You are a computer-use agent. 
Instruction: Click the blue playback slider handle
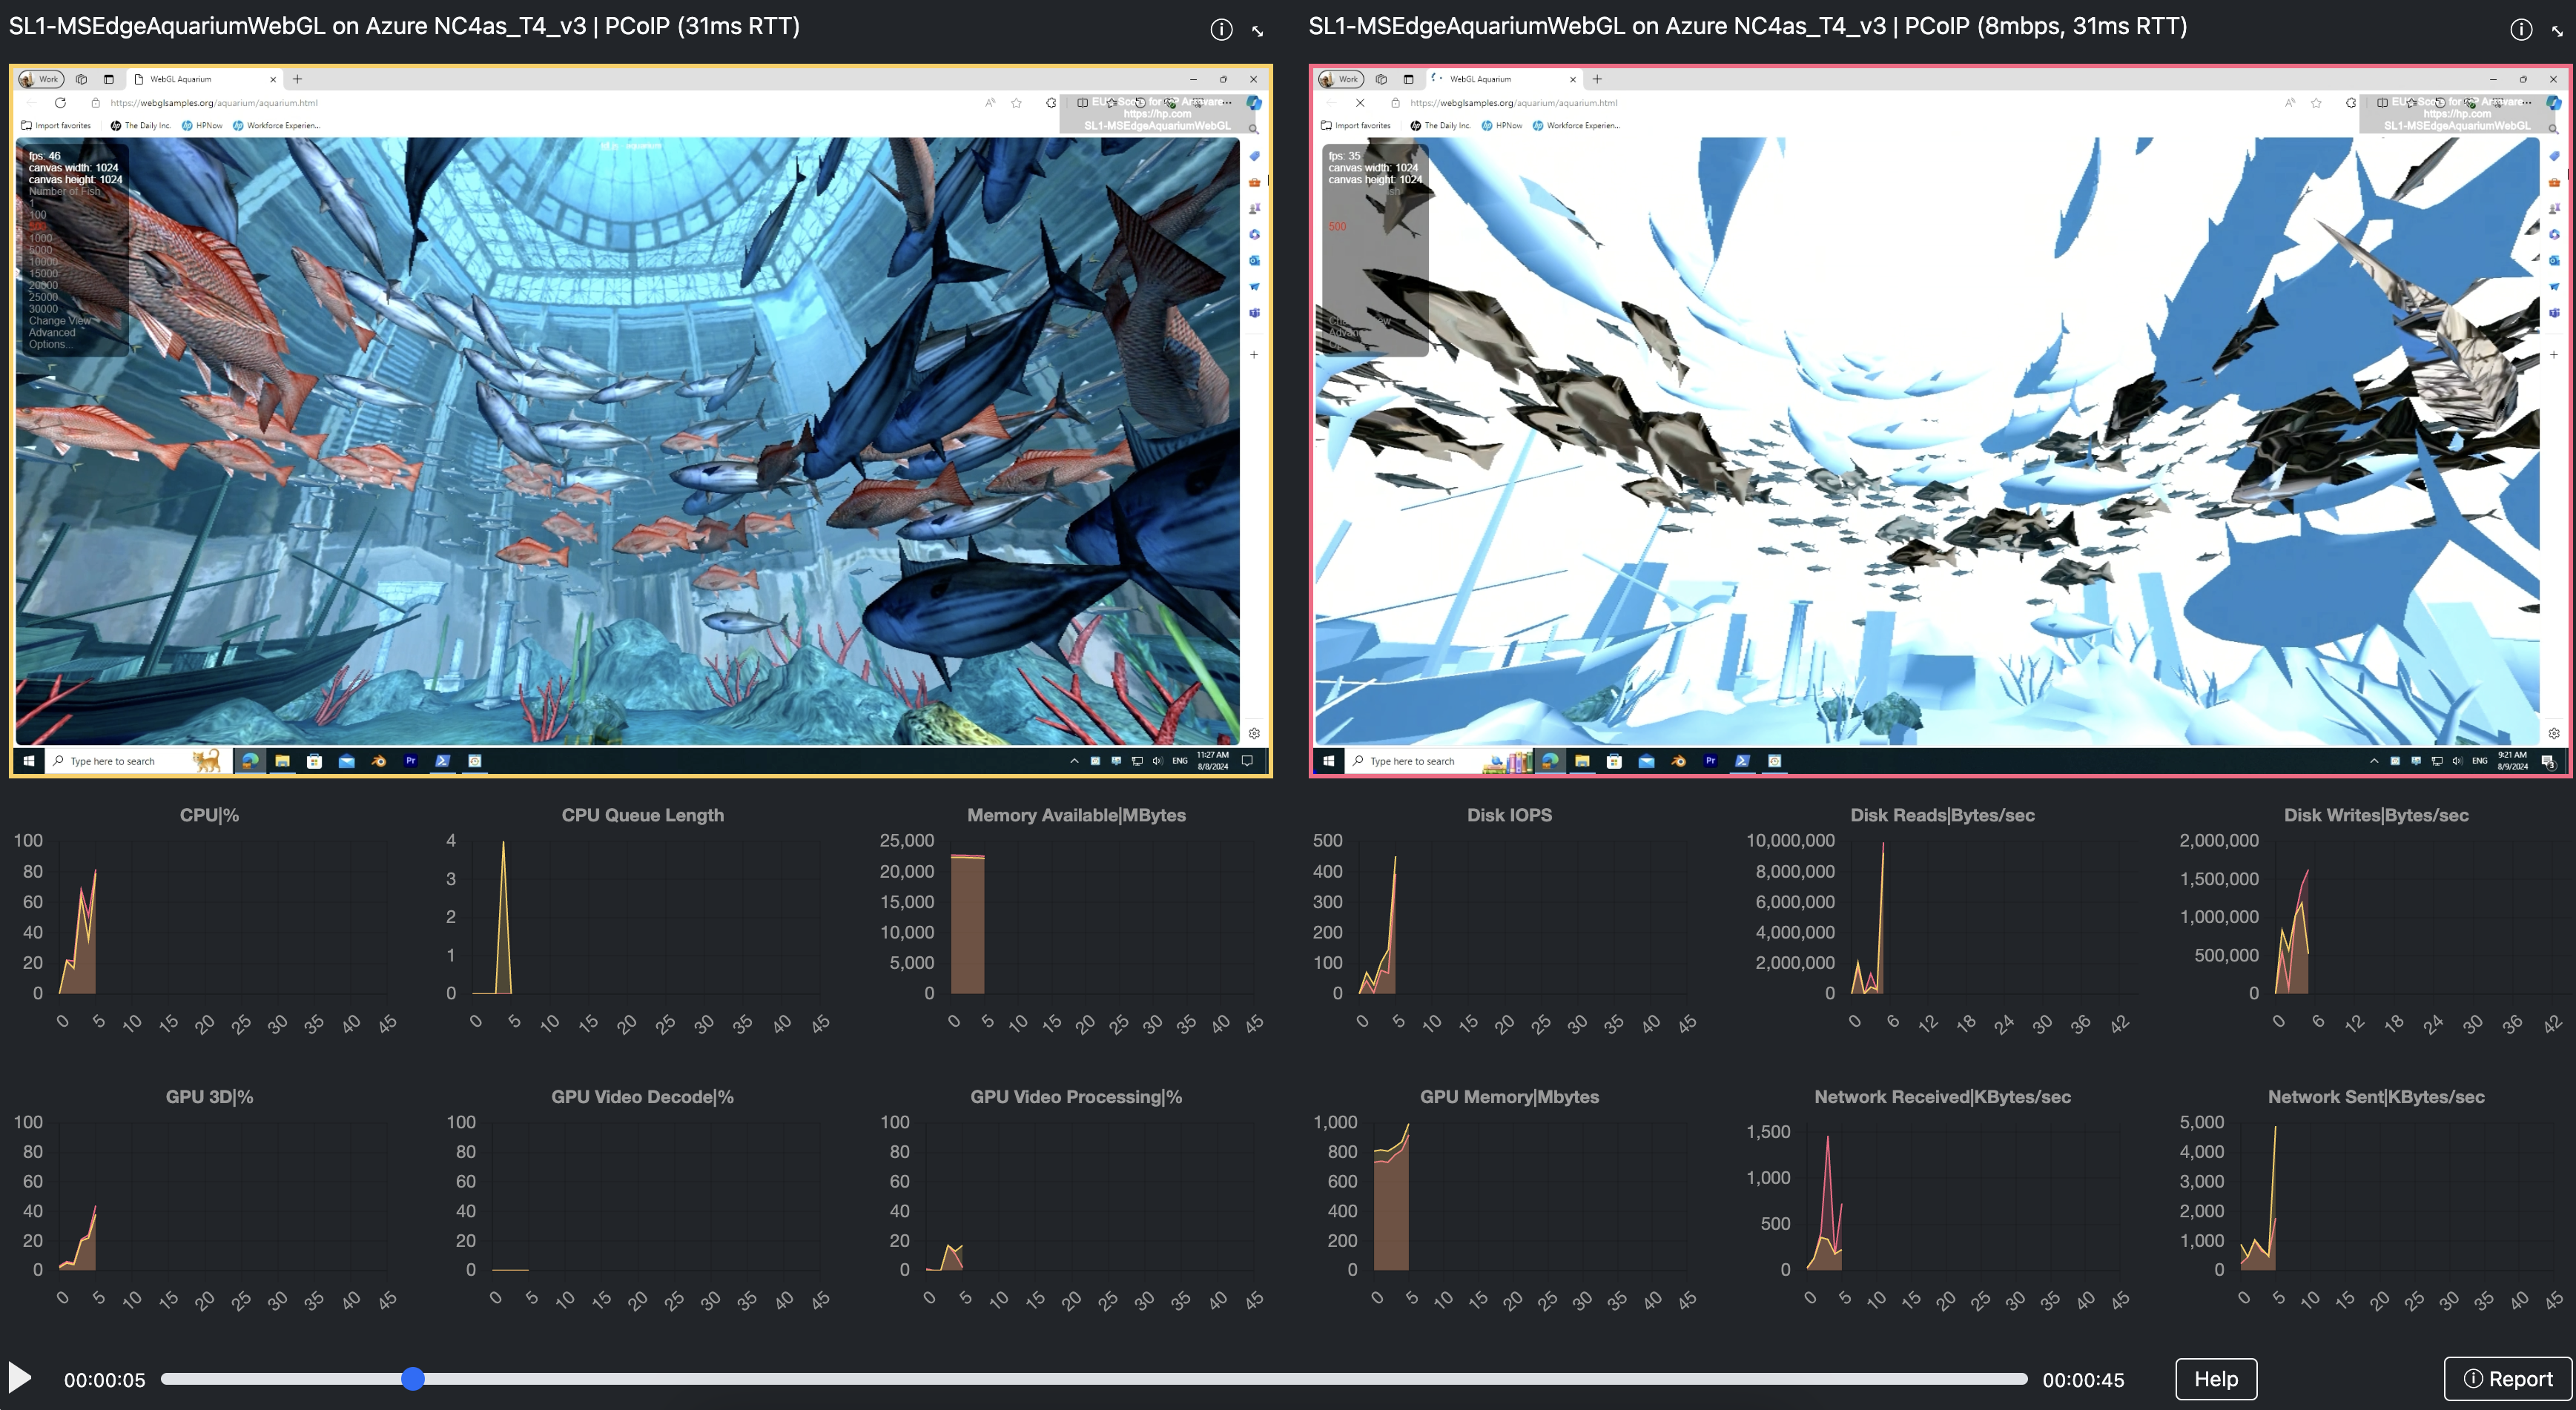coord(413,1379)
